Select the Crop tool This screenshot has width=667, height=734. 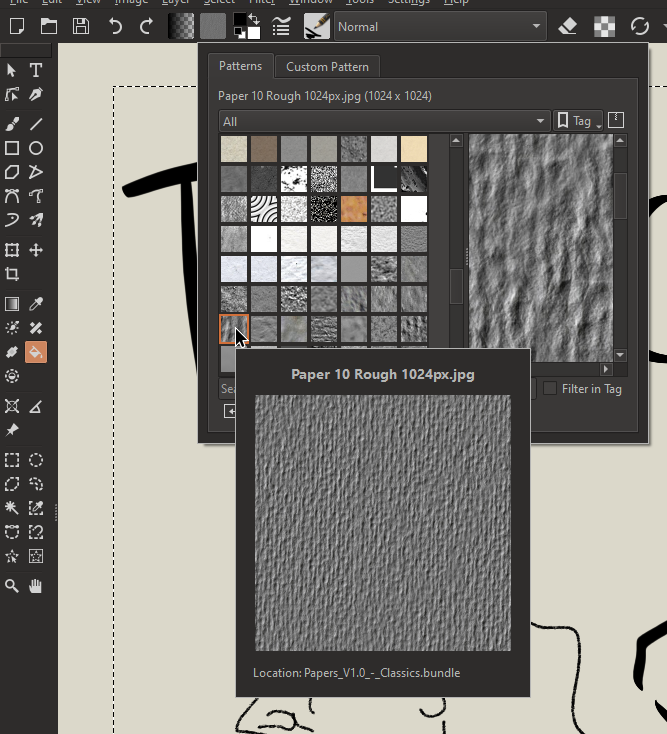[12, 274]
